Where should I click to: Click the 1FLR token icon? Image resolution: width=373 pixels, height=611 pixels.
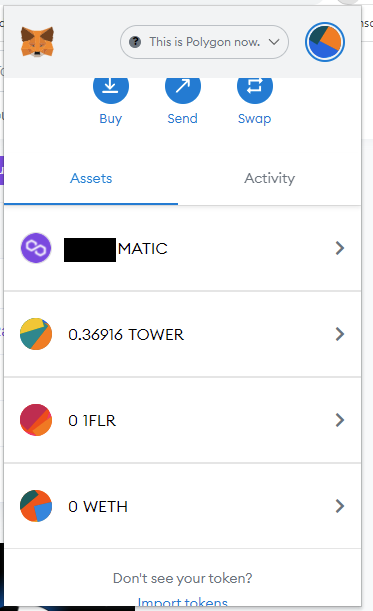click(36, 420)
